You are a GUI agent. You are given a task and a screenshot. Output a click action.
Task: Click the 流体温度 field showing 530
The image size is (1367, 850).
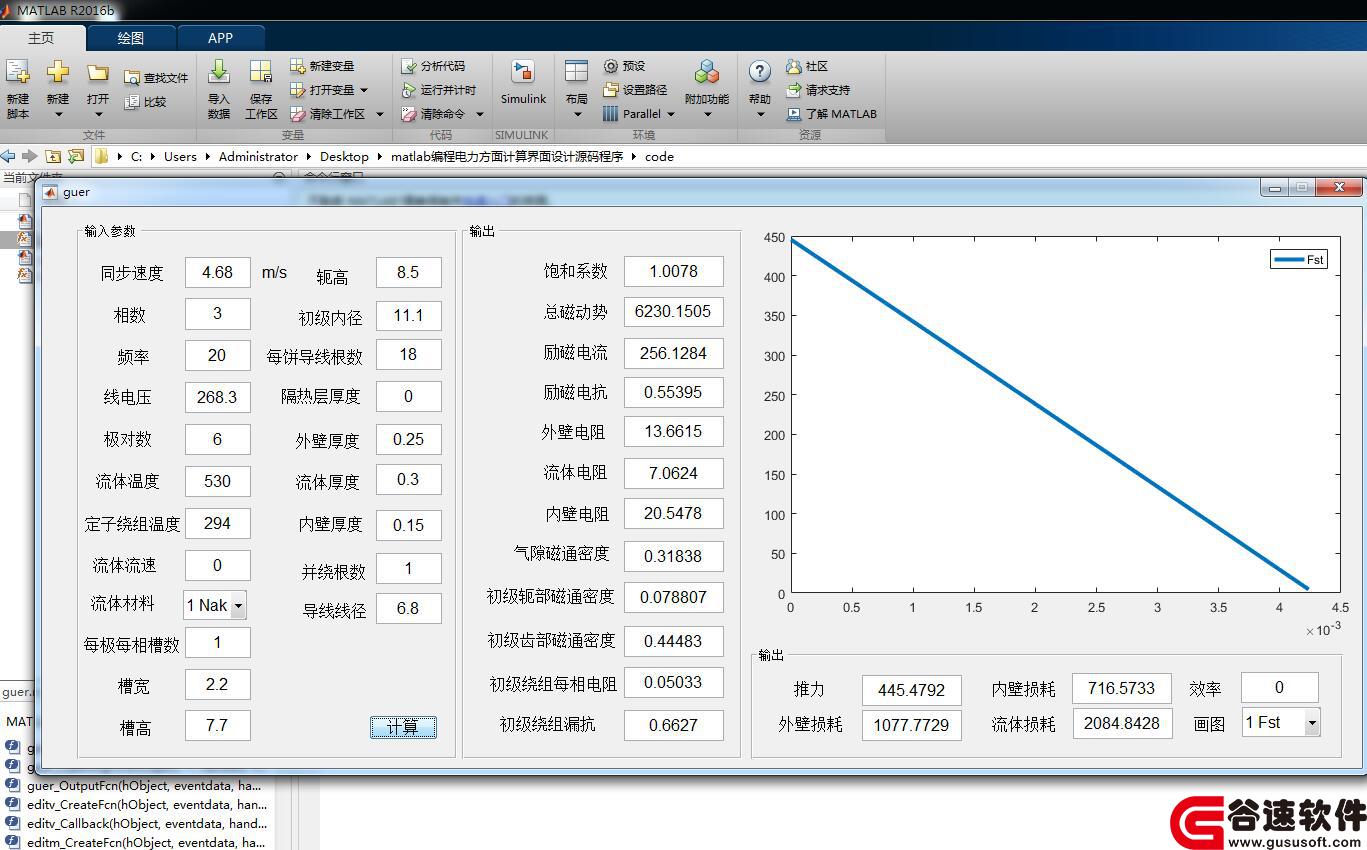[217, 481]
